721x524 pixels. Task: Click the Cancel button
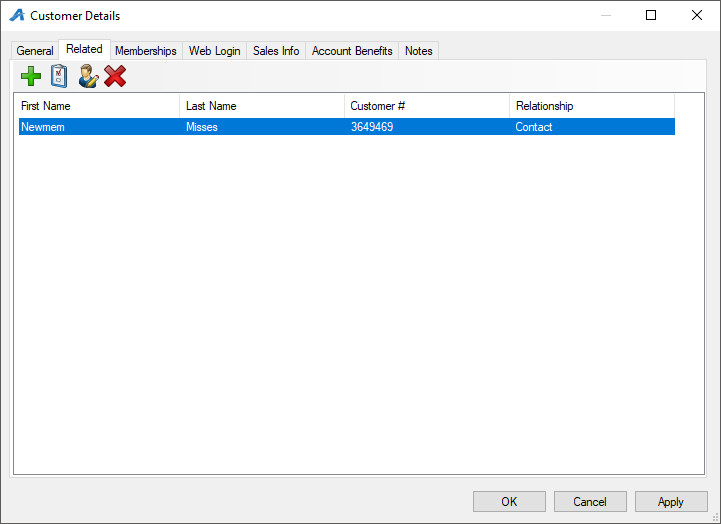[590, 501]
